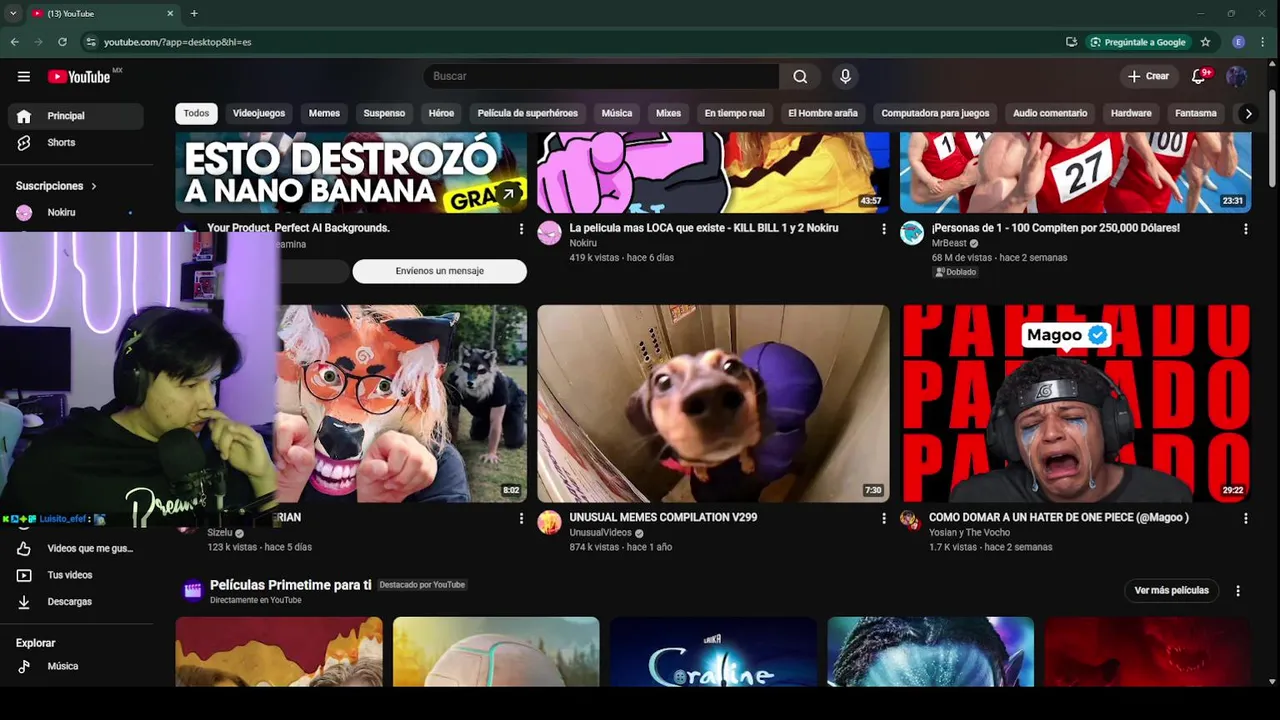
Task: Show more filter chips with right arrow
Action: (1248, 113)
